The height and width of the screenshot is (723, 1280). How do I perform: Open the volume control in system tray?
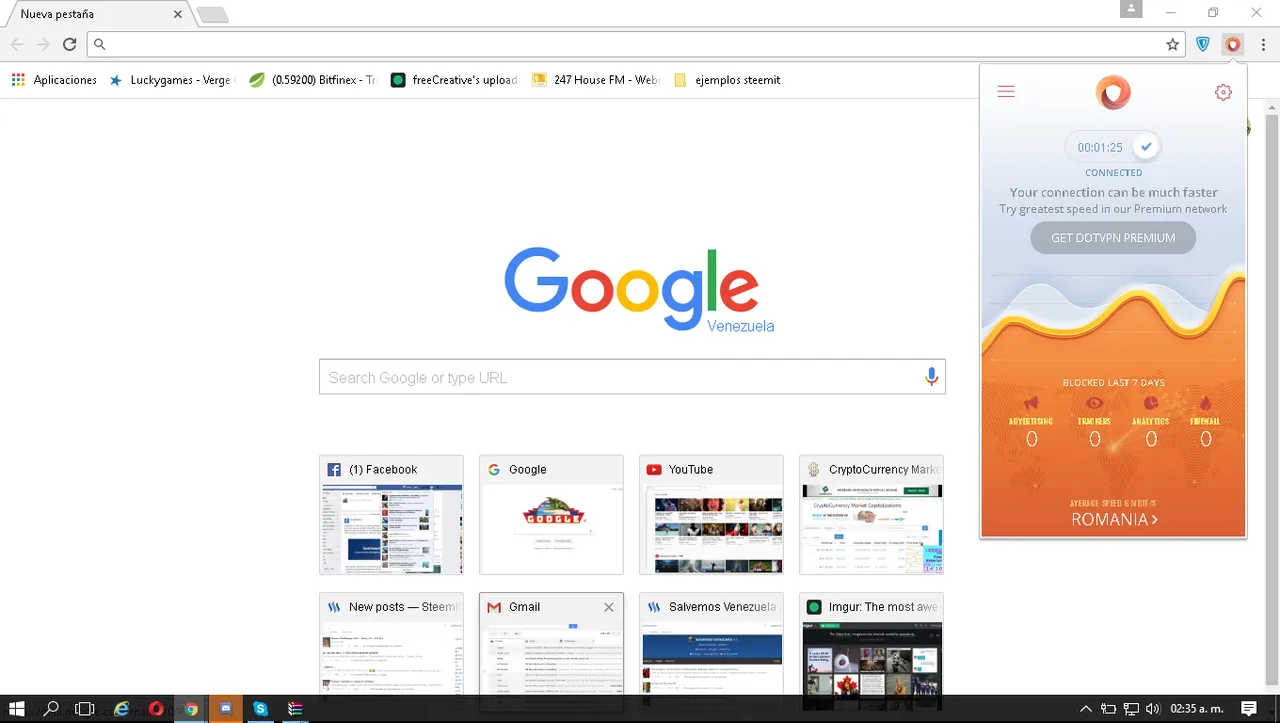[x=1151, y=709]
